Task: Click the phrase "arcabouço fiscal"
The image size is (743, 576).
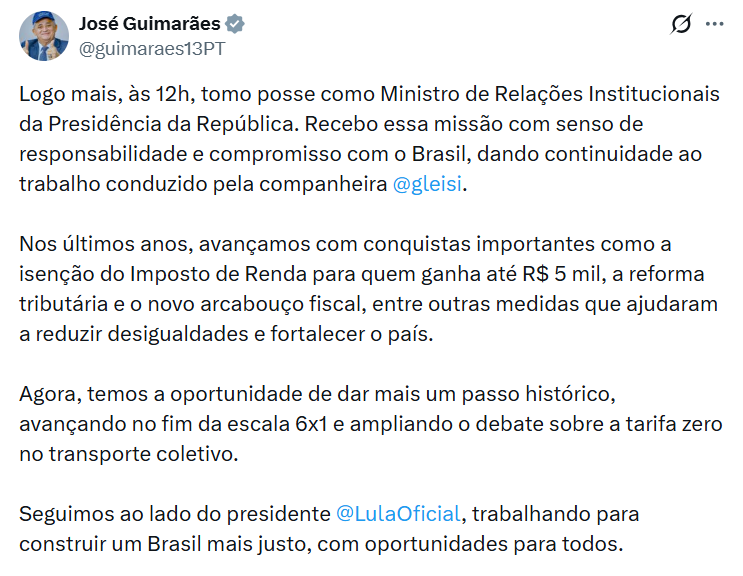Action: [248, 304]
